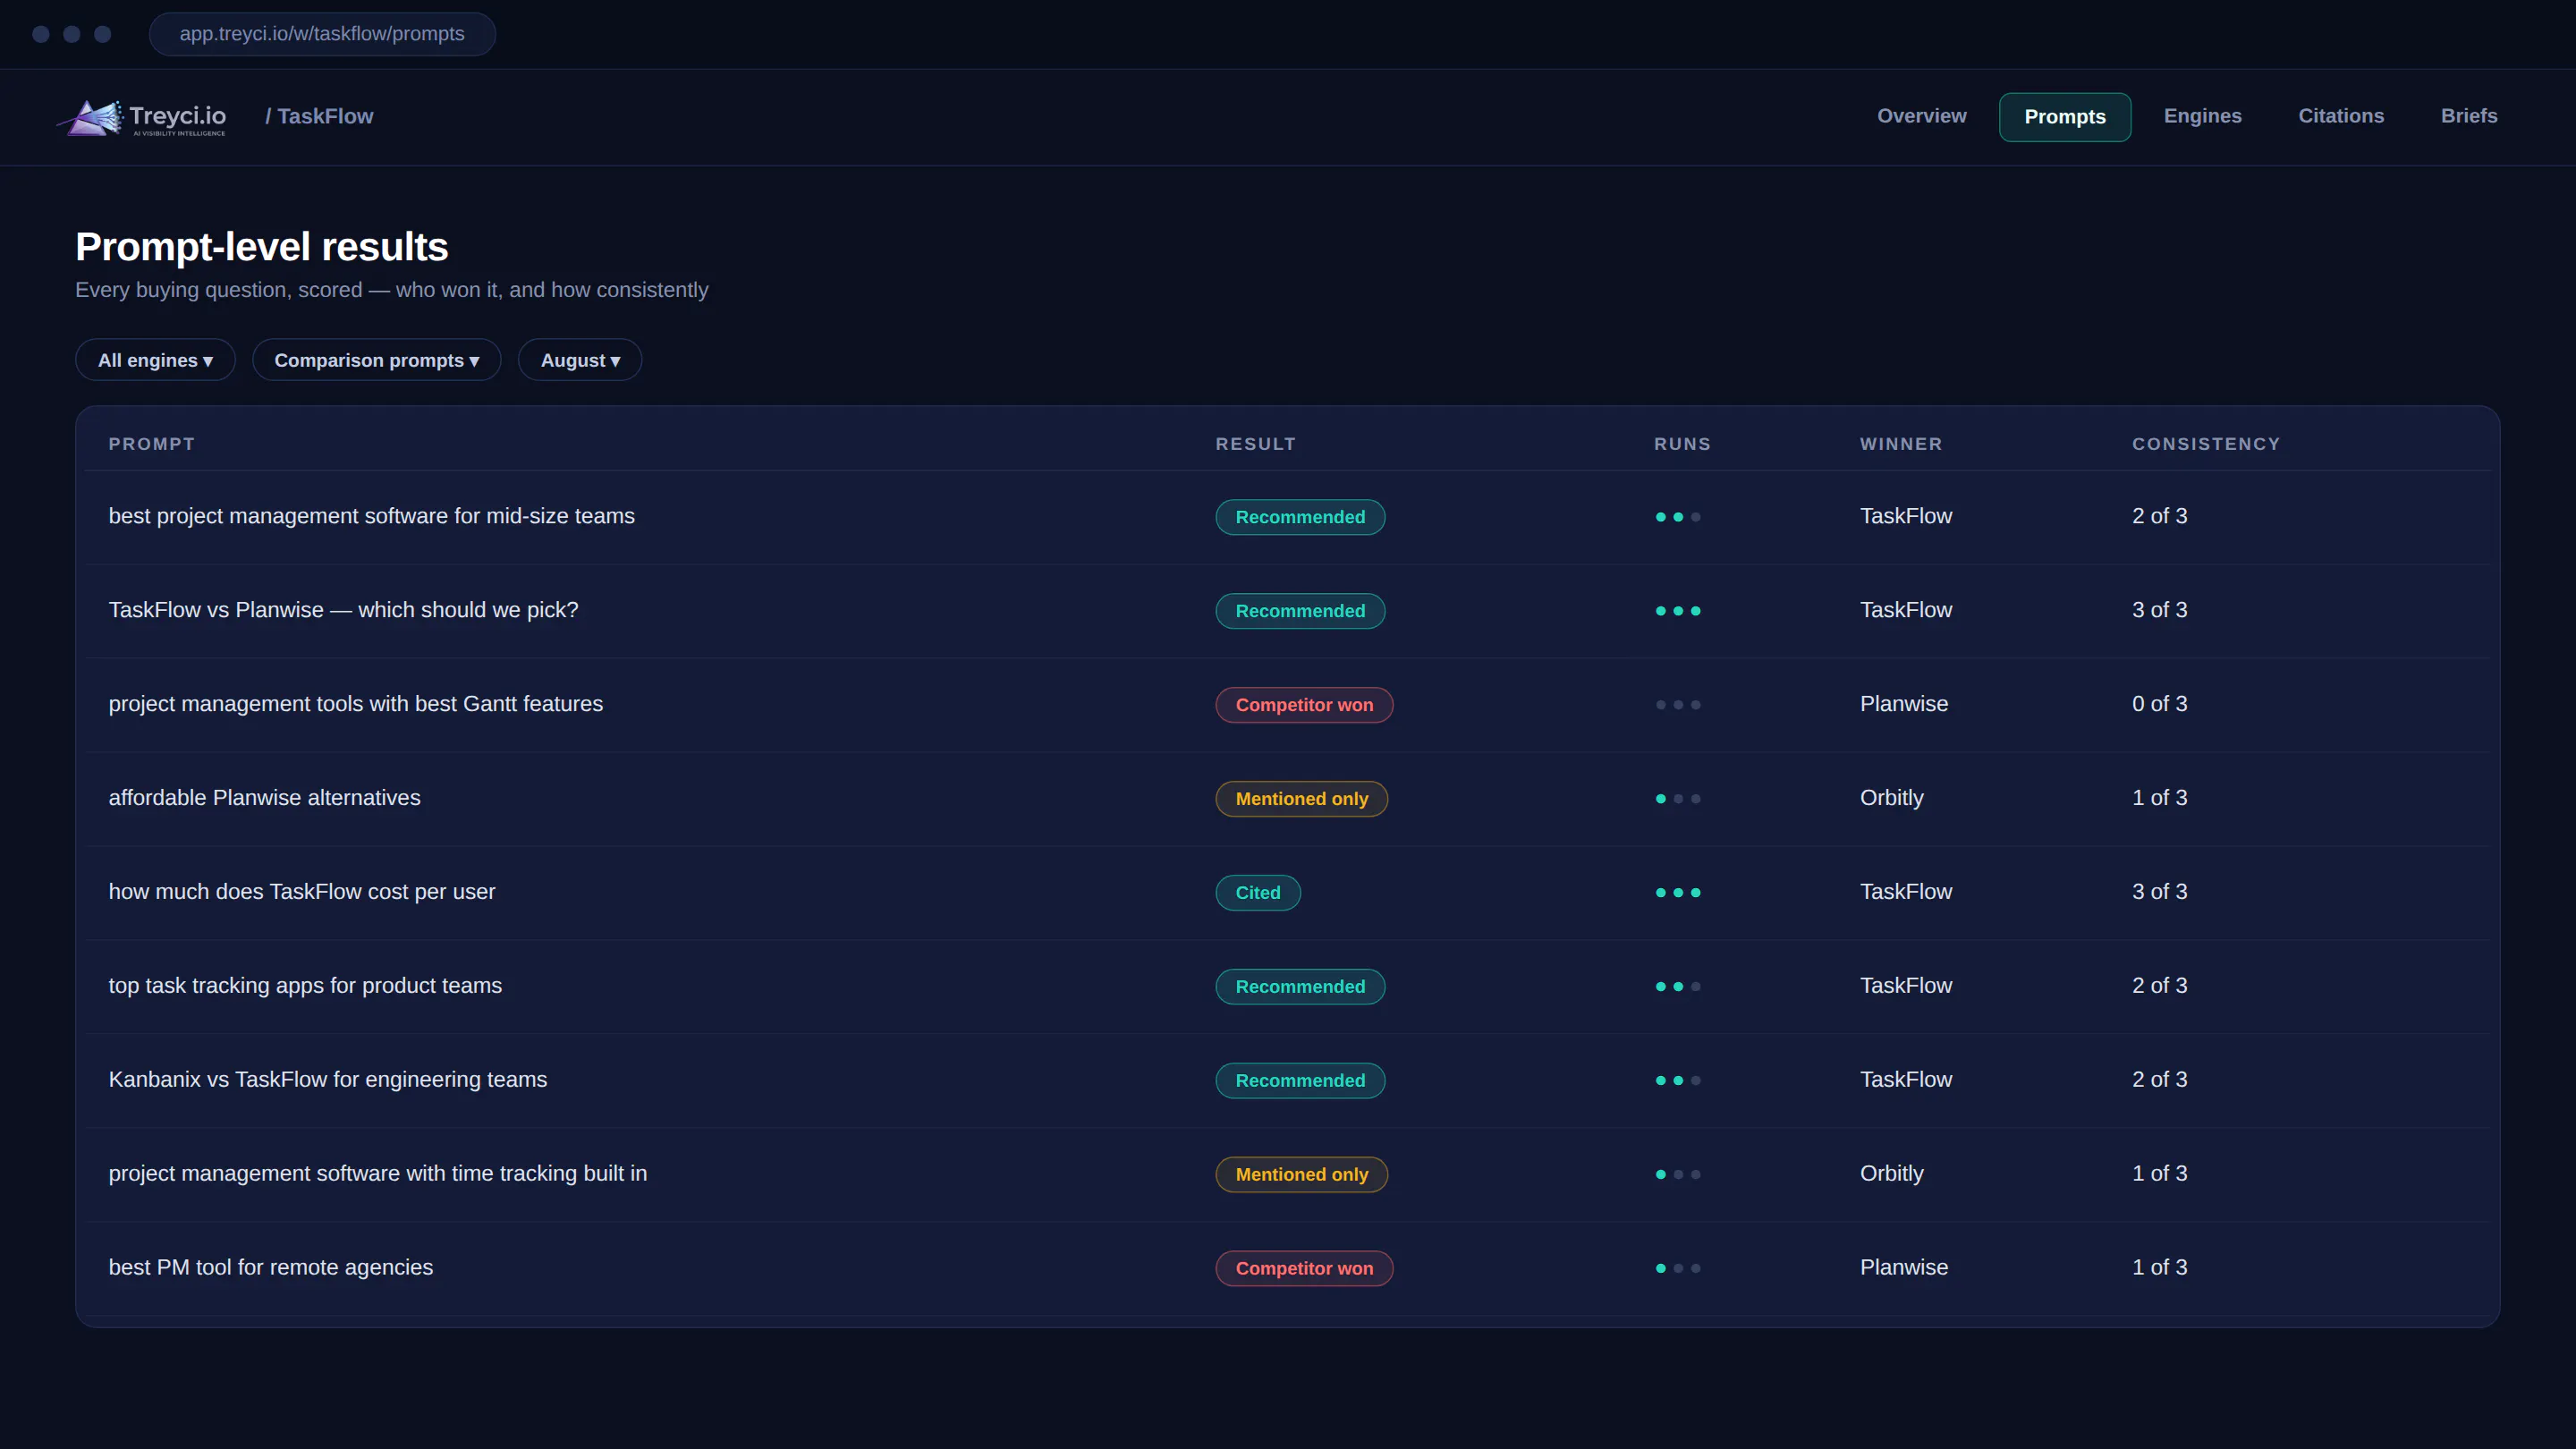Click '1 of 3' on remote agencies row
Image resolution: width=2576 pixels, height=1449 pixels.
coord(2159,1268)
